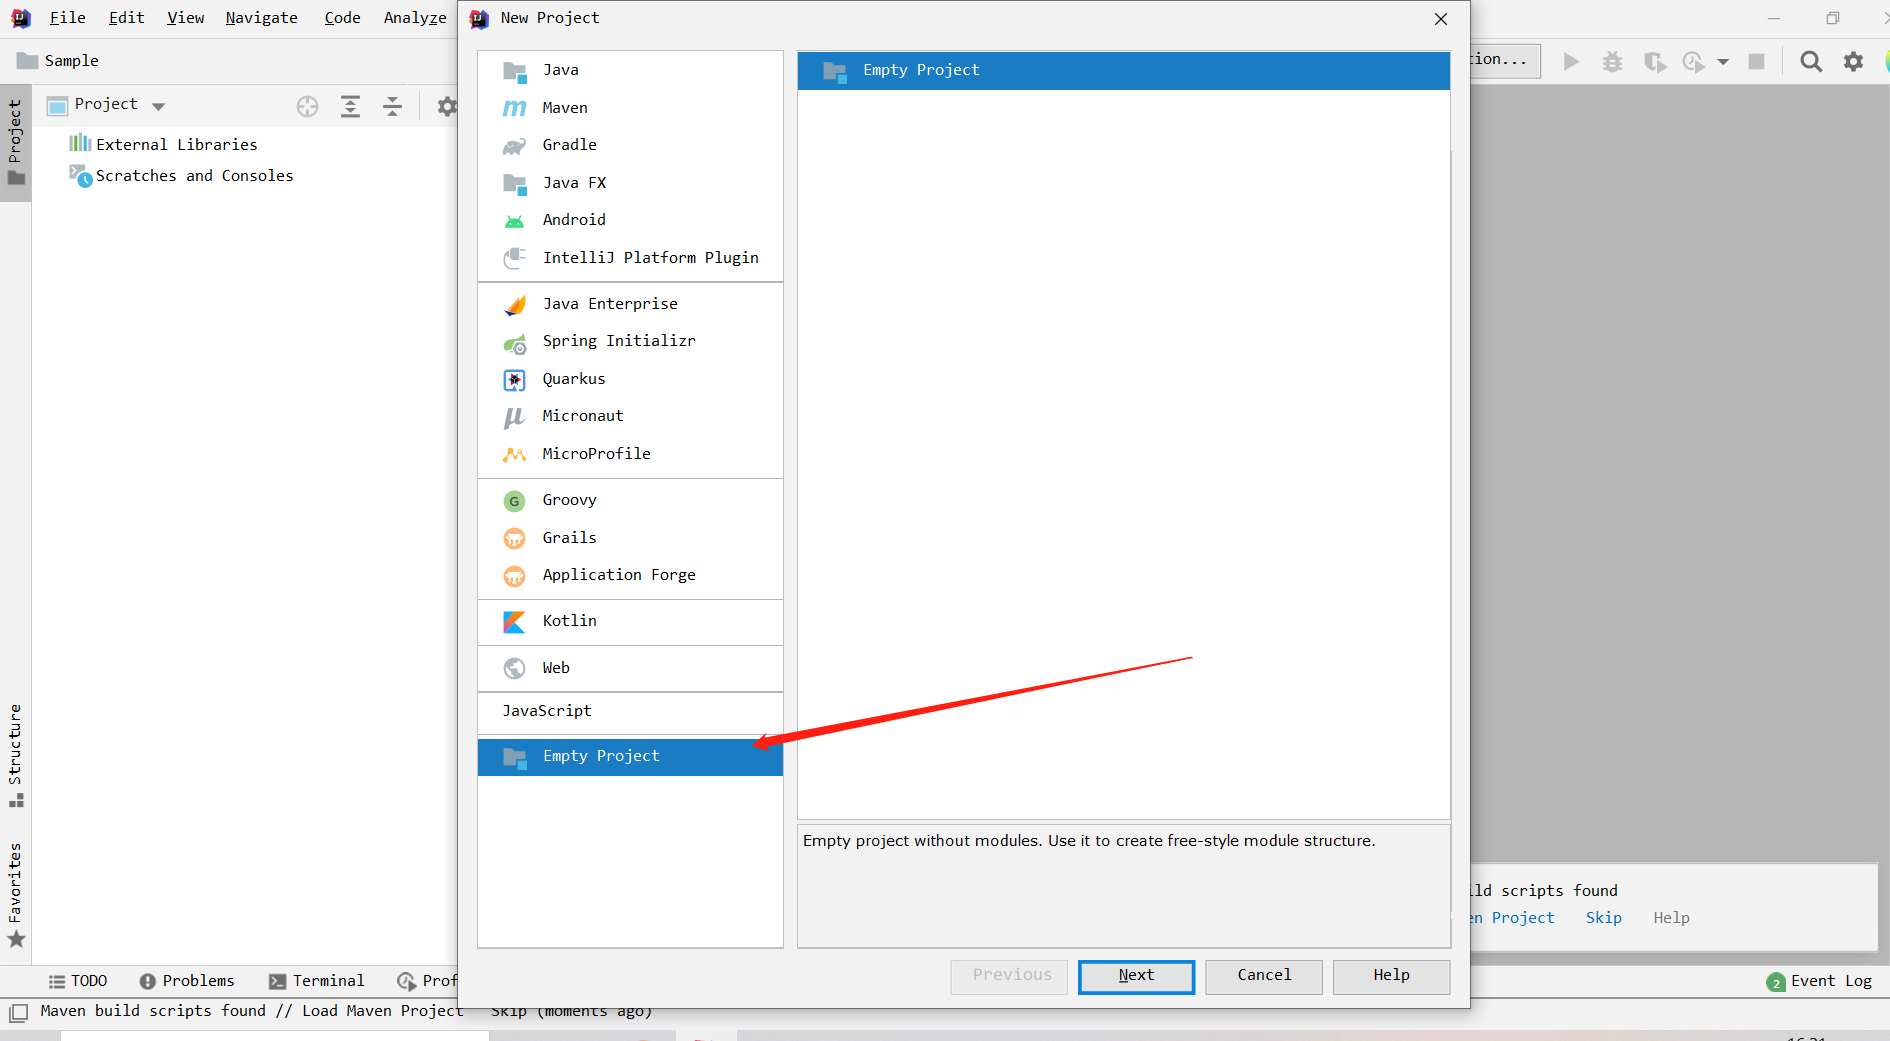Select Empty Project in the left list

630,756
